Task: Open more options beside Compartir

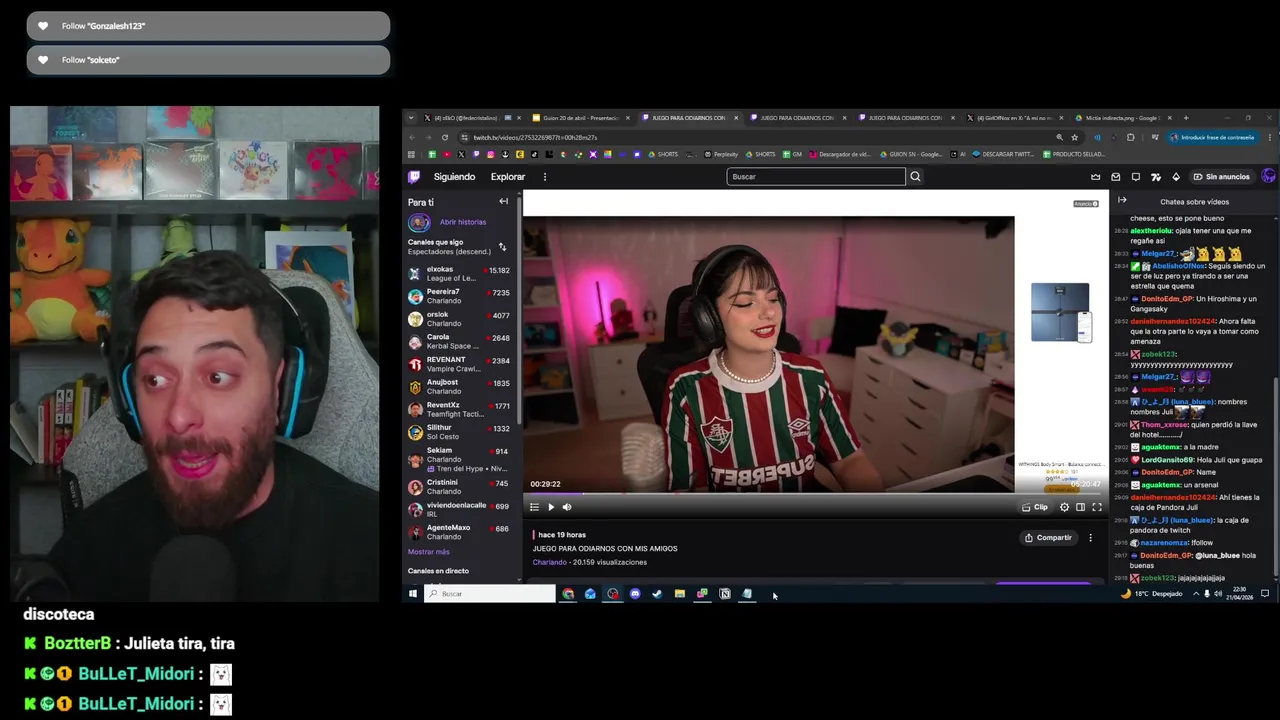Action: click(x=1091, y=538)
